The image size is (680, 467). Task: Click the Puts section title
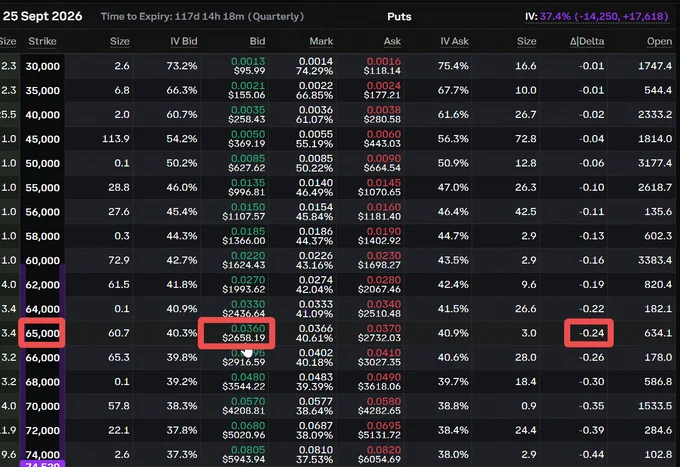pos(399,16)
